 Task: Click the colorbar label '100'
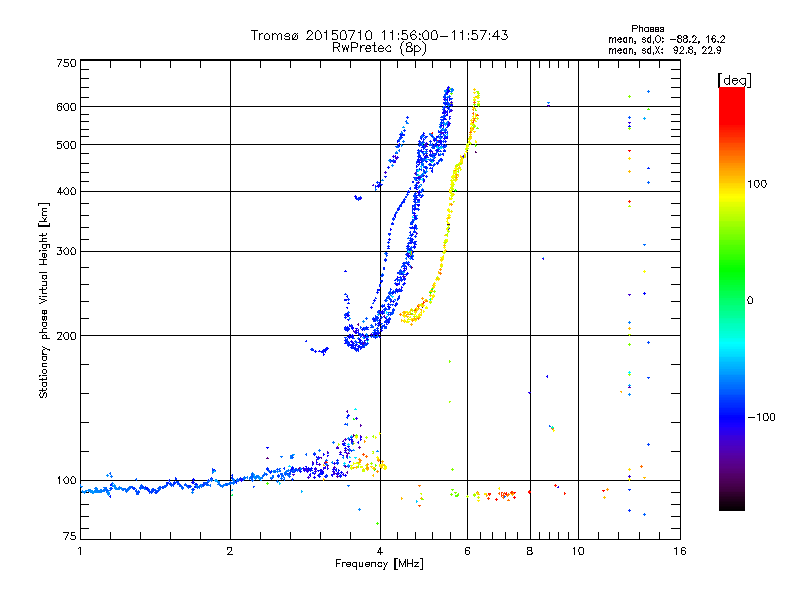click(x=757, y=184)
